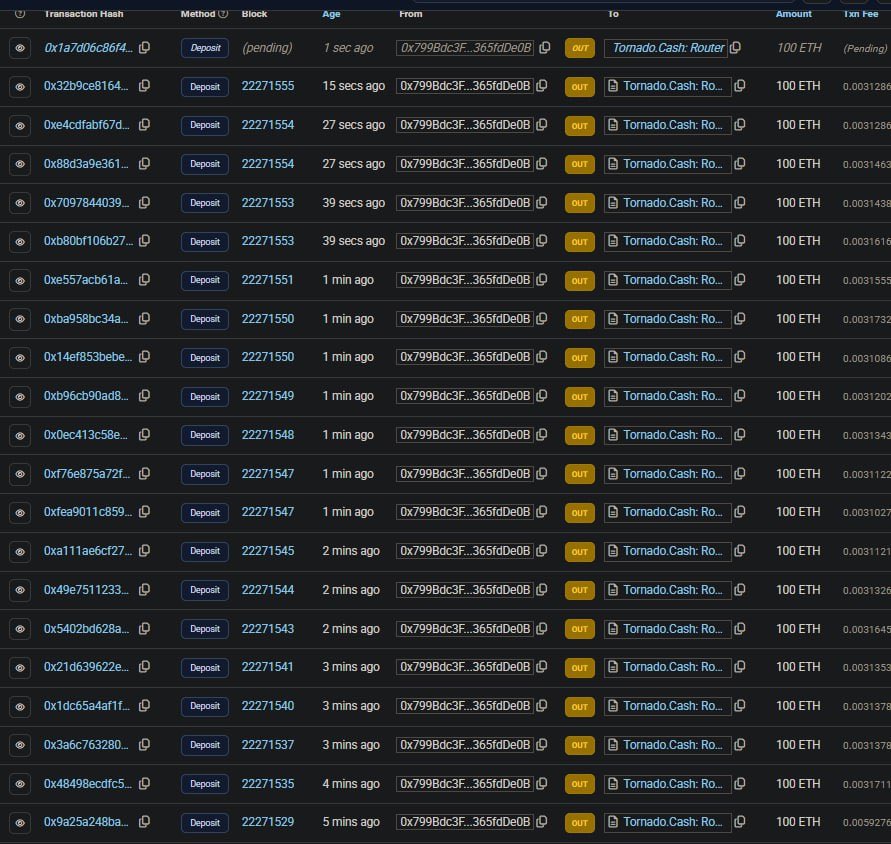Open block 22271551 details
891x844 pixels.
[x=267, y=280]
